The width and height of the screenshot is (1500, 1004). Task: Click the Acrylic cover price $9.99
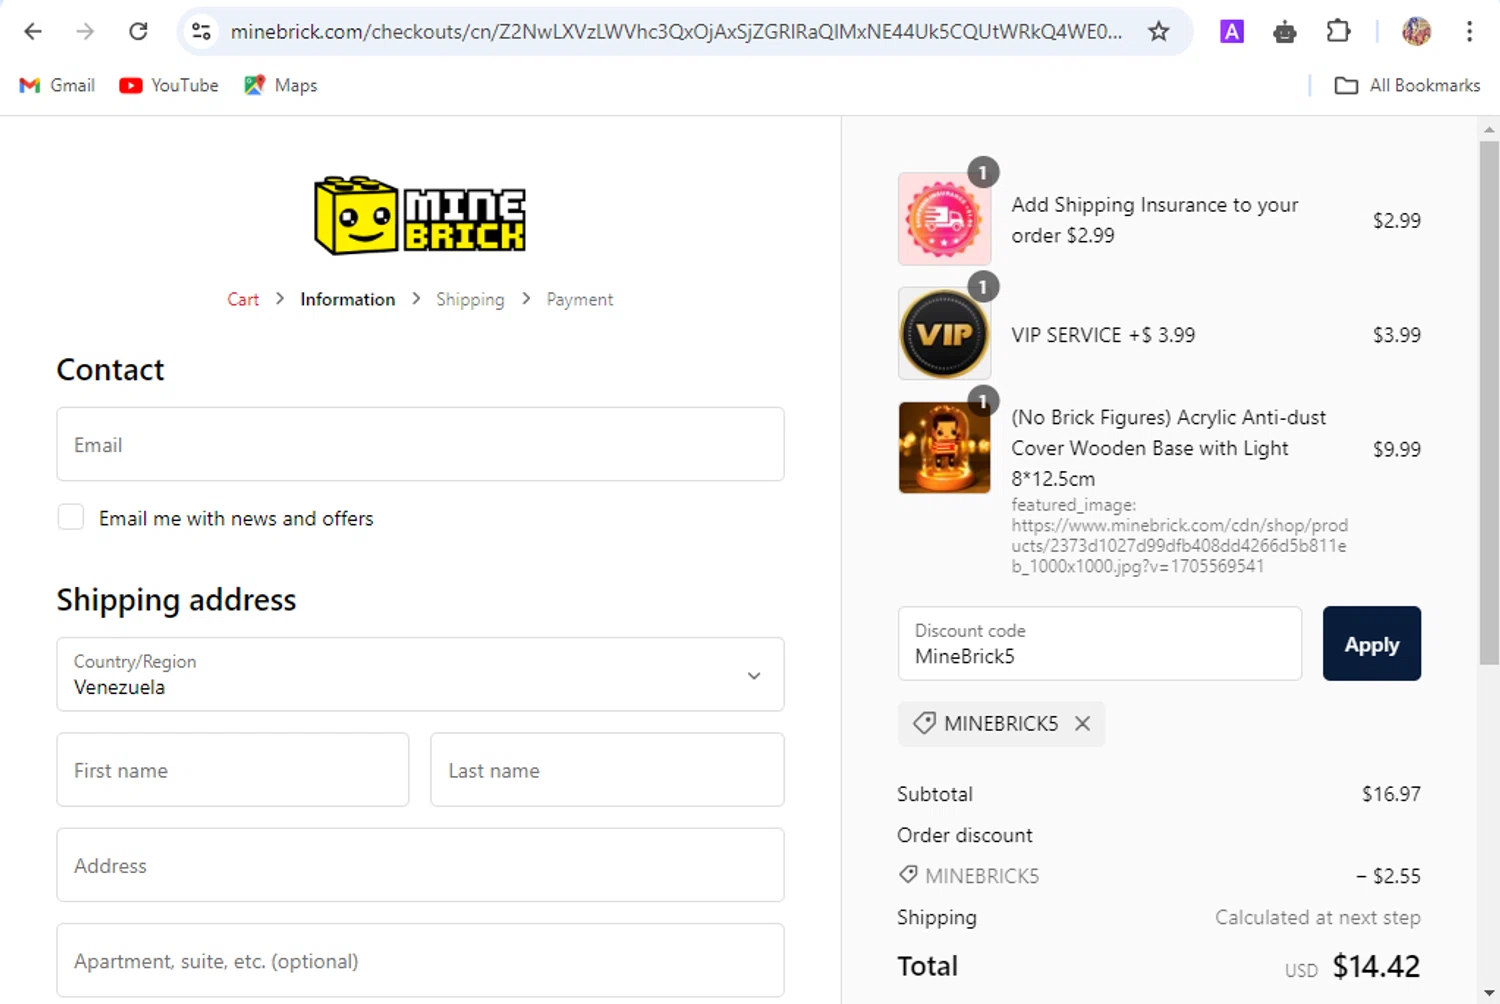tap(1396, 449)
